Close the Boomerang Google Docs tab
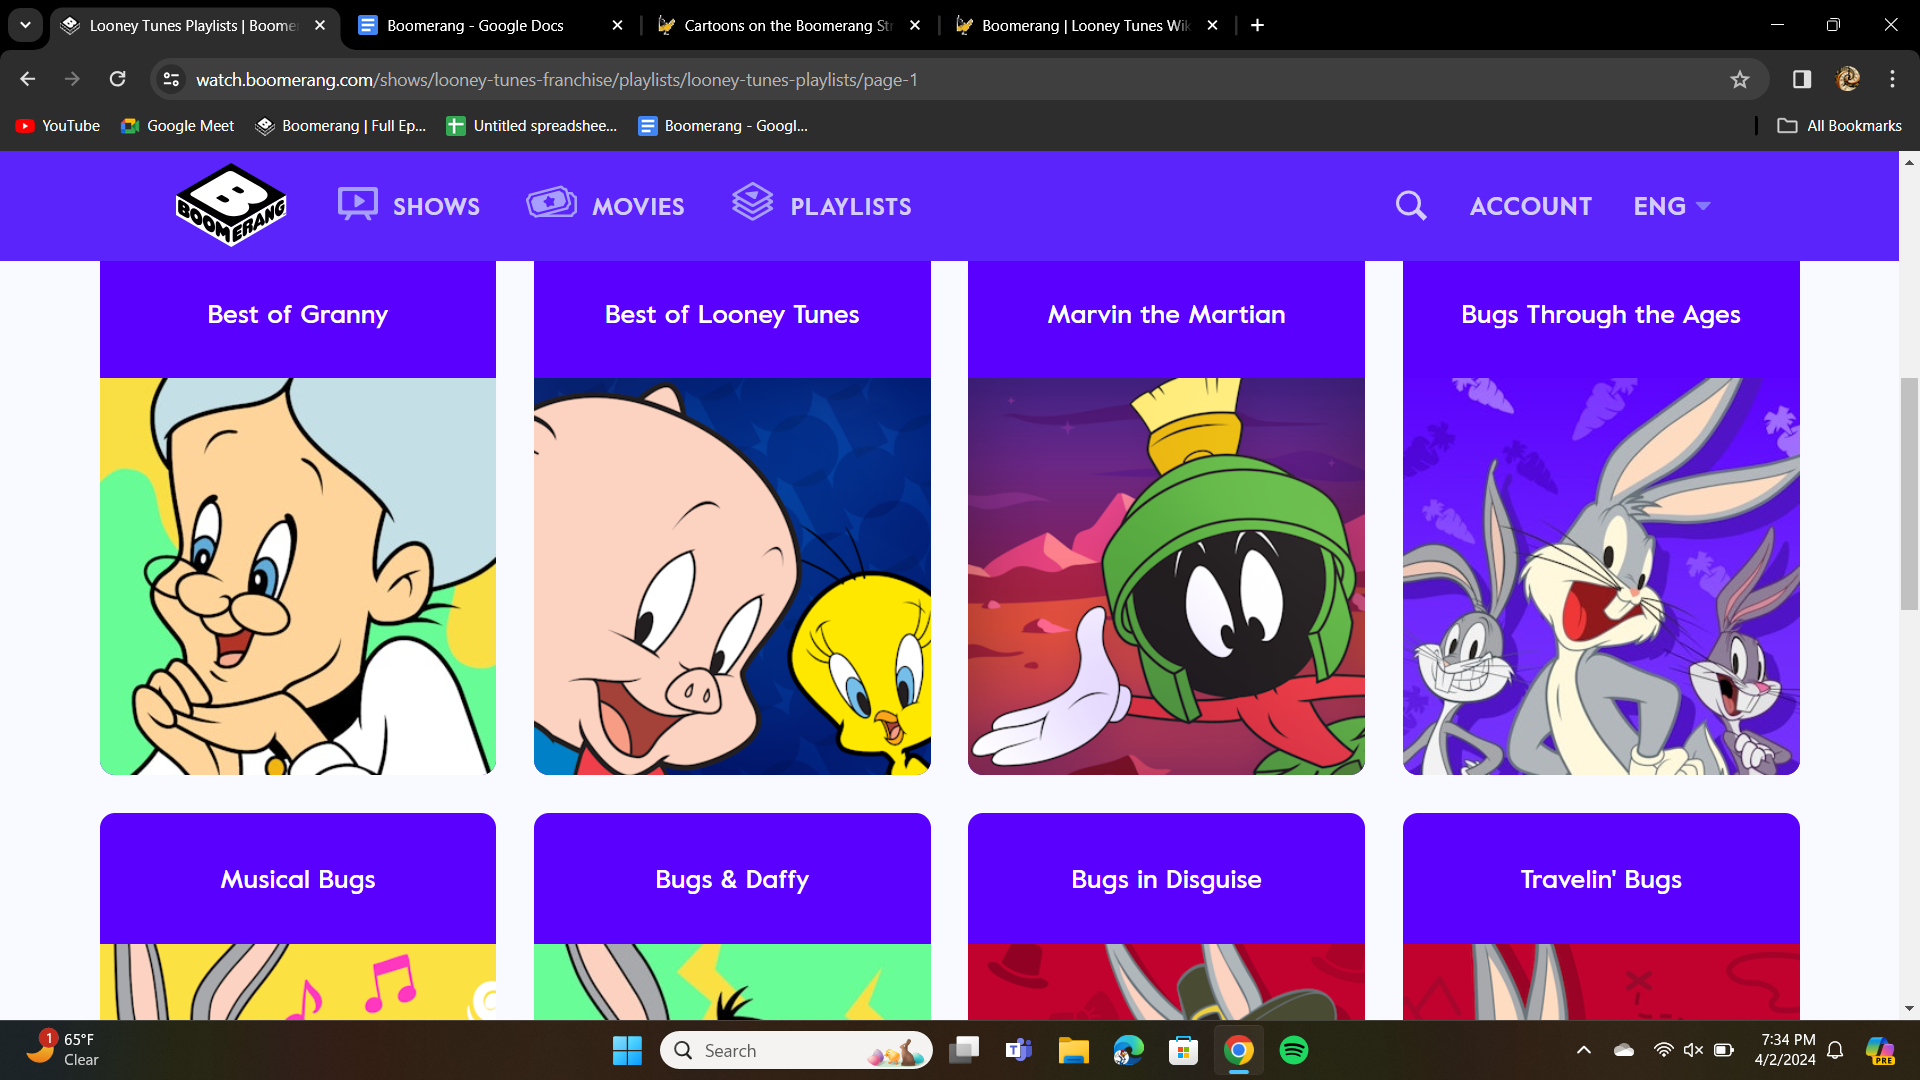 (x=617, y=25)
